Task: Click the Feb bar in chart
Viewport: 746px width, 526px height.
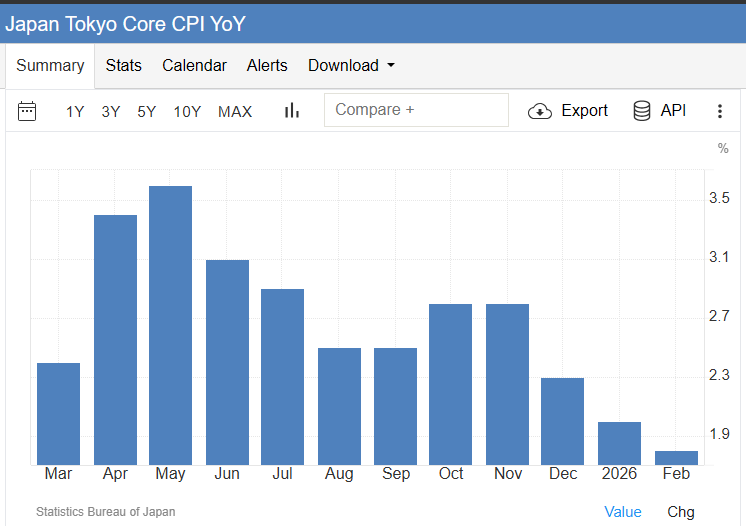Action: click(x=676, y=458)
